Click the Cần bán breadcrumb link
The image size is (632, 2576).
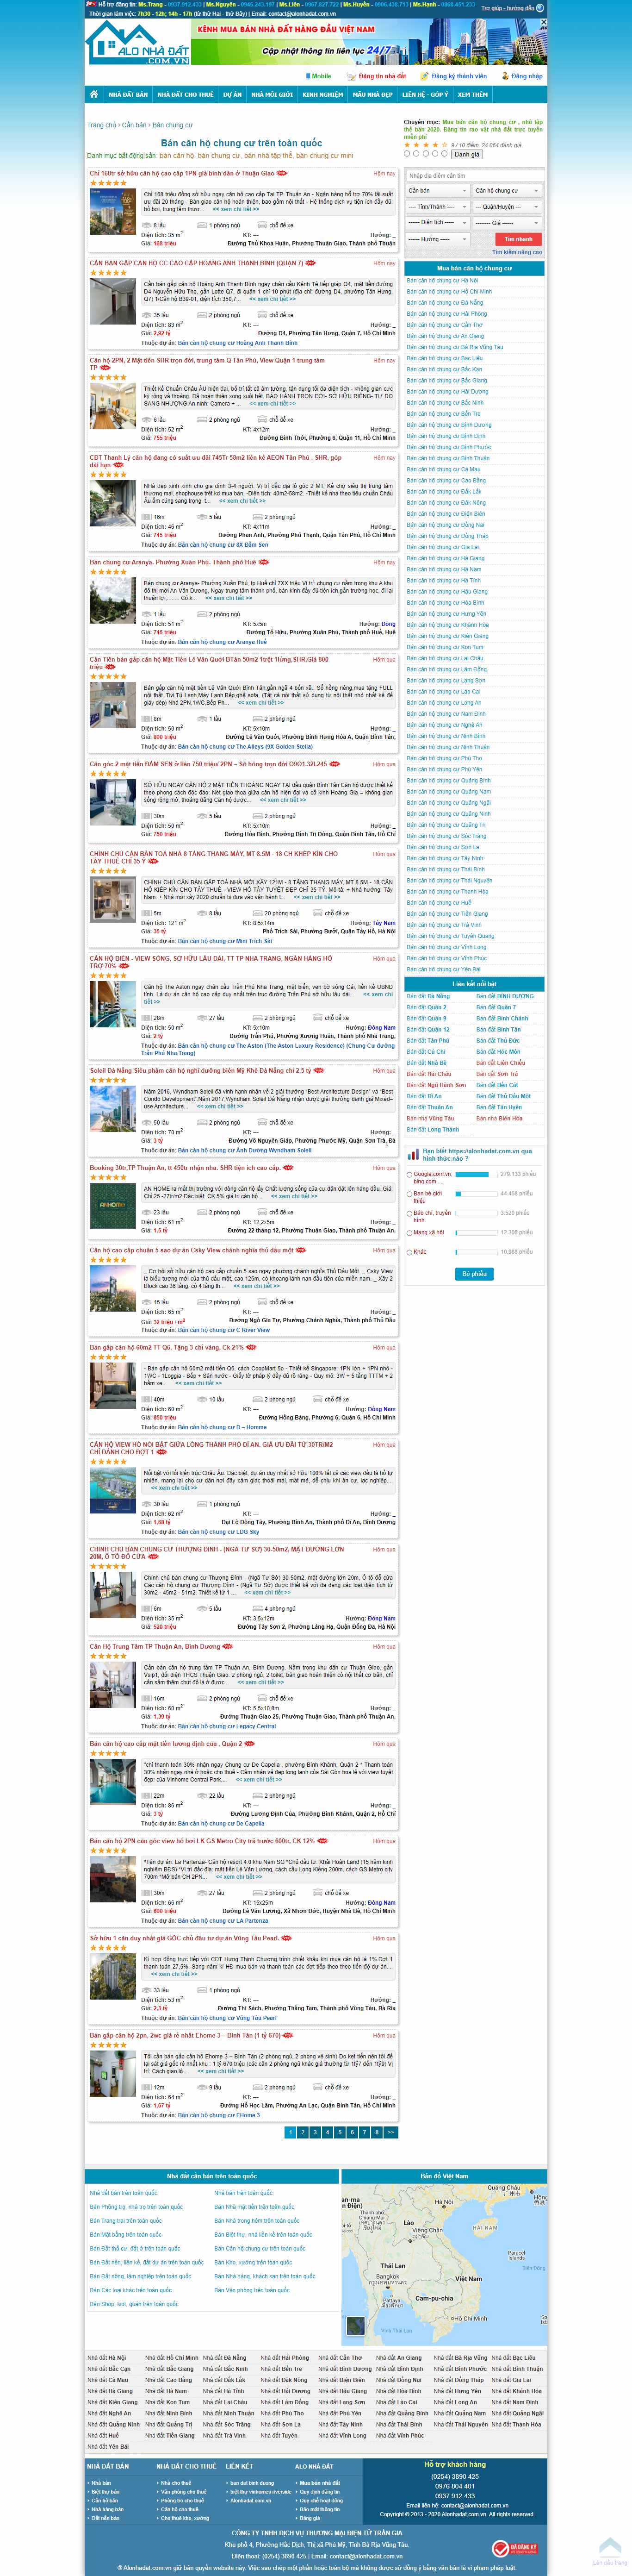[x=134, y=125]
